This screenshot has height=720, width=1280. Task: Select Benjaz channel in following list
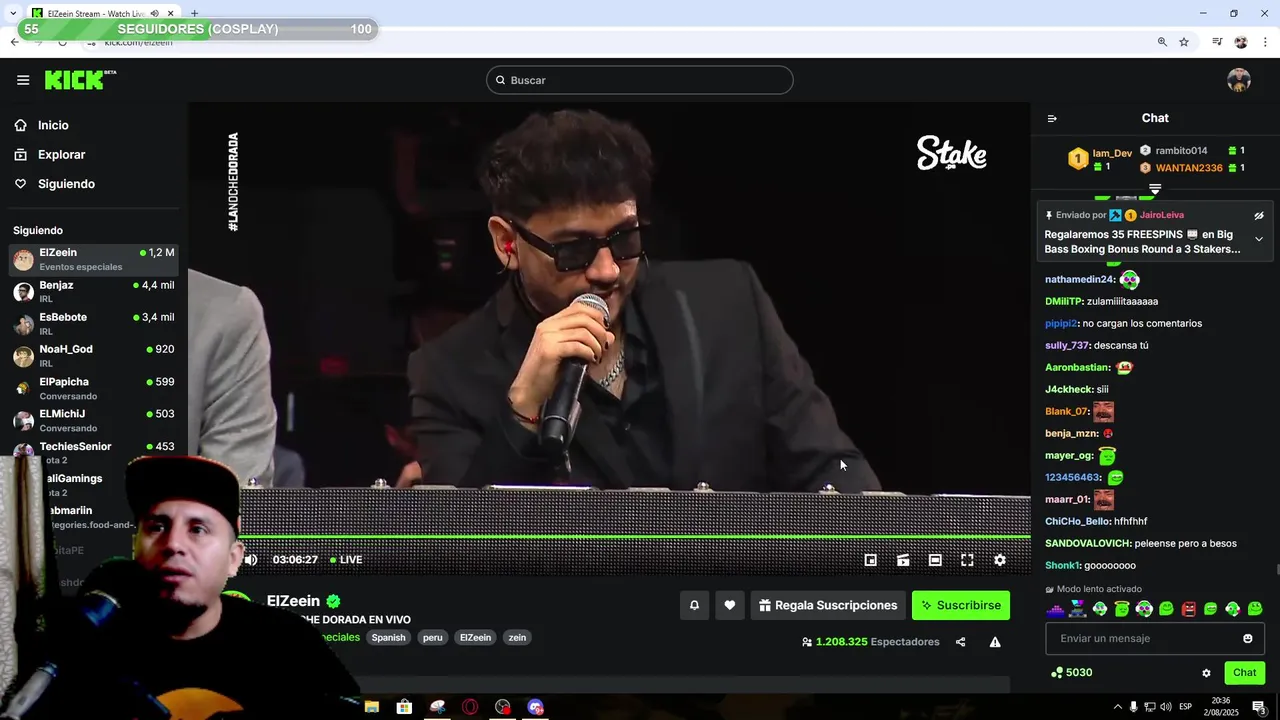[x=93, y=291]
